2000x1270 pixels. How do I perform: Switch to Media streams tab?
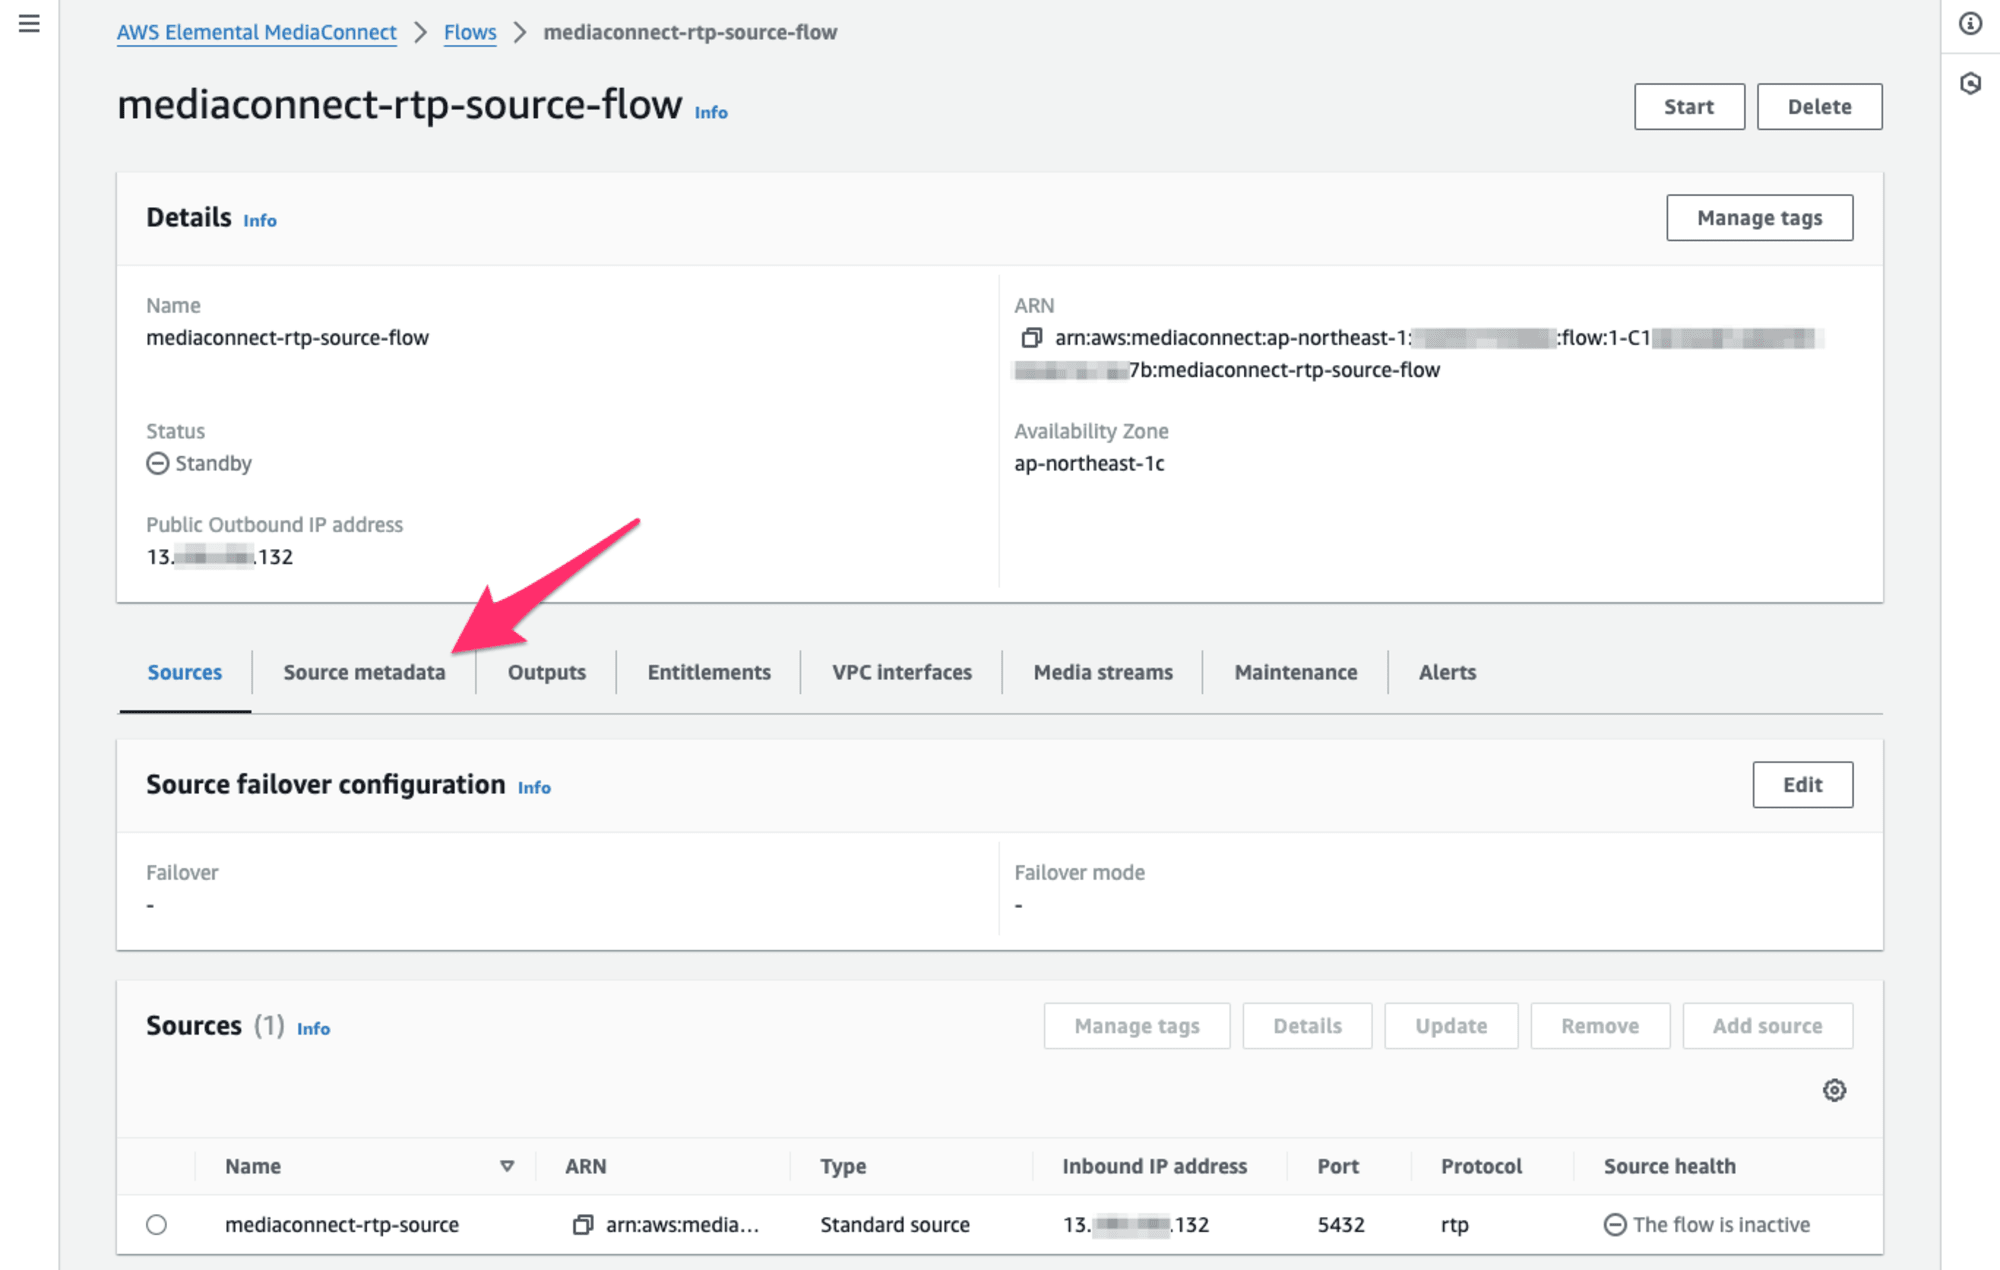pos(1103,672)
